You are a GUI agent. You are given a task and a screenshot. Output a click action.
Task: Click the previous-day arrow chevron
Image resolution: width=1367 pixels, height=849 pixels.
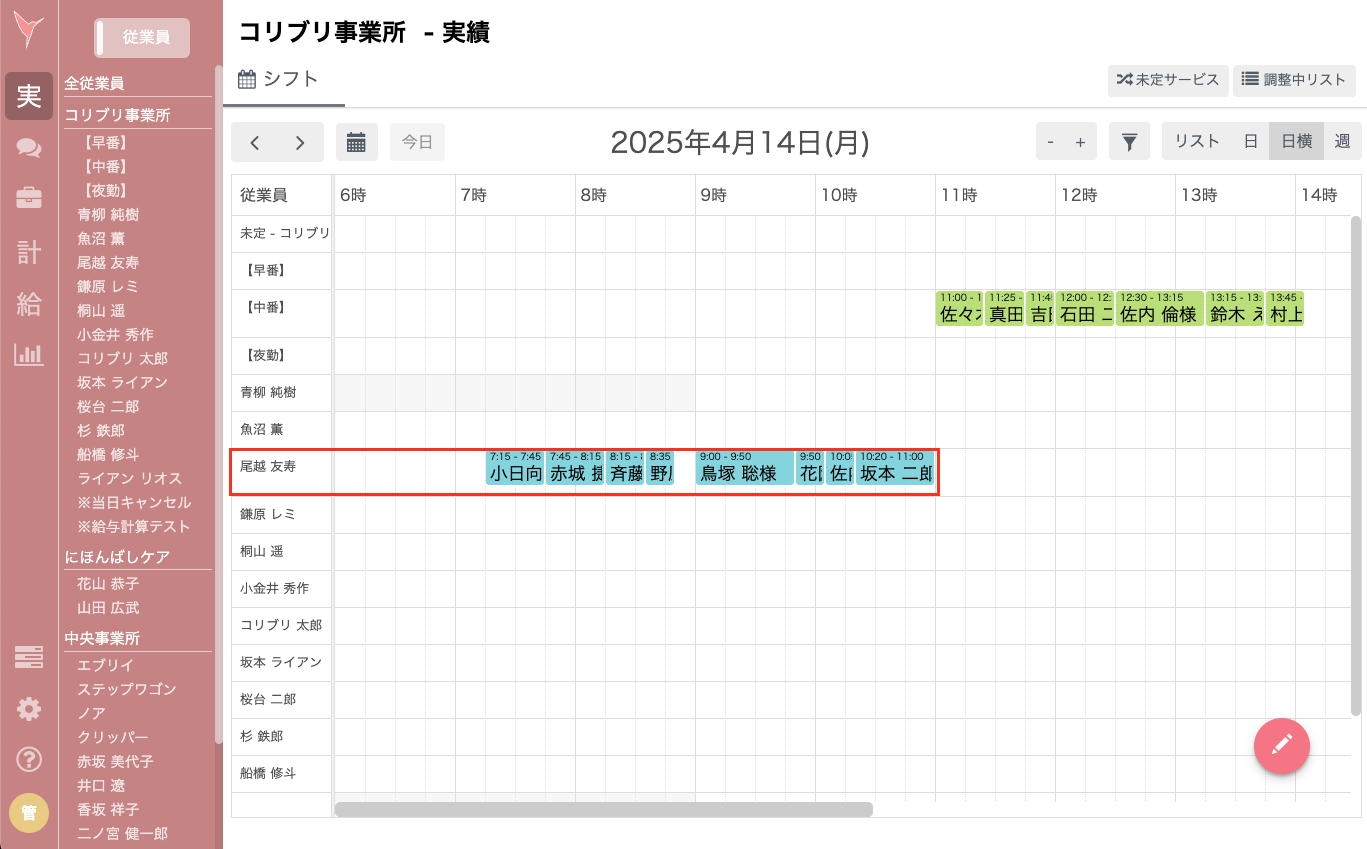point(254,141)
